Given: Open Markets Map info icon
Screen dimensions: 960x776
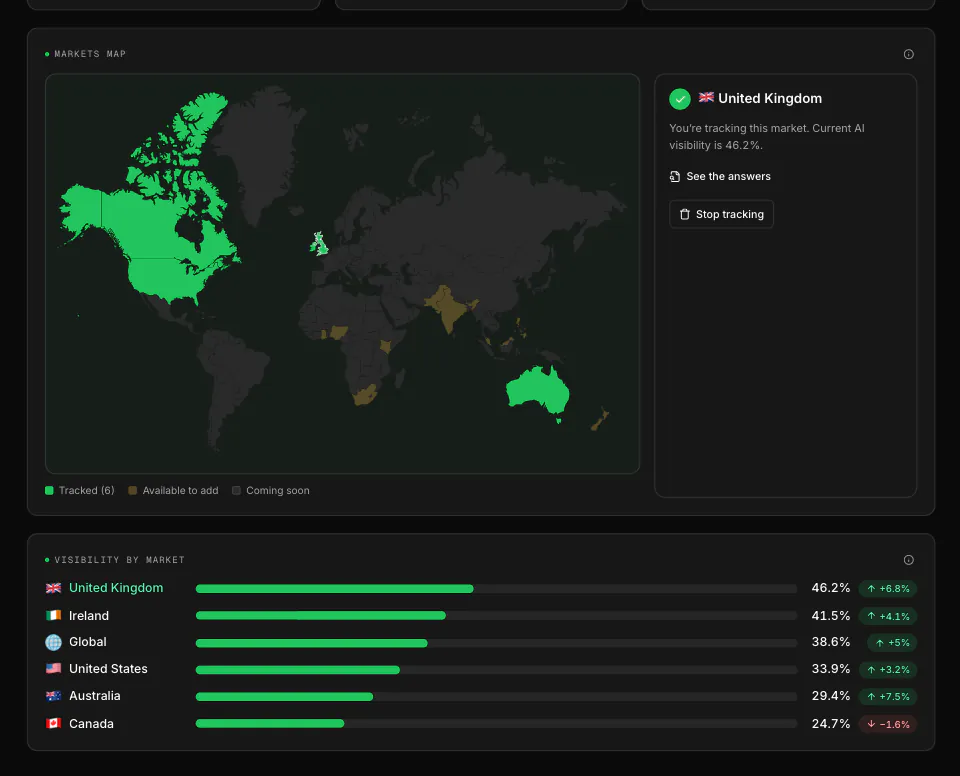Looking at the screenshot, I should pyautogui.click(x=909, y=54).
